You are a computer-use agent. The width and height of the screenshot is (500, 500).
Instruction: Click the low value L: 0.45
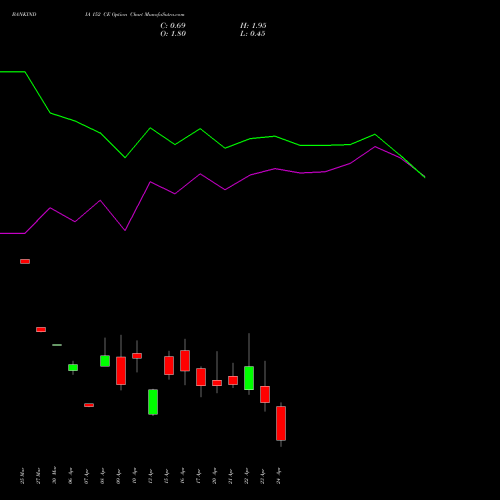[253, 34]
